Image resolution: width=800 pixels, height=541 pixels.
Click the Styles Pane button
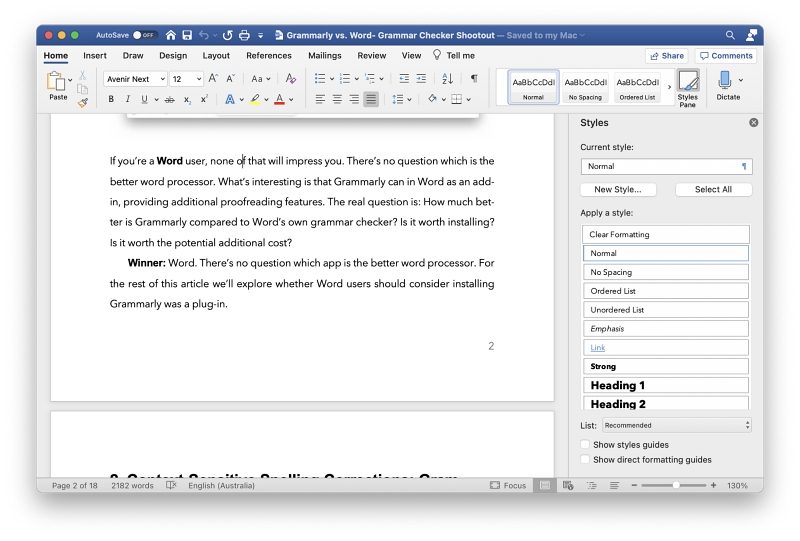(688, 88)
